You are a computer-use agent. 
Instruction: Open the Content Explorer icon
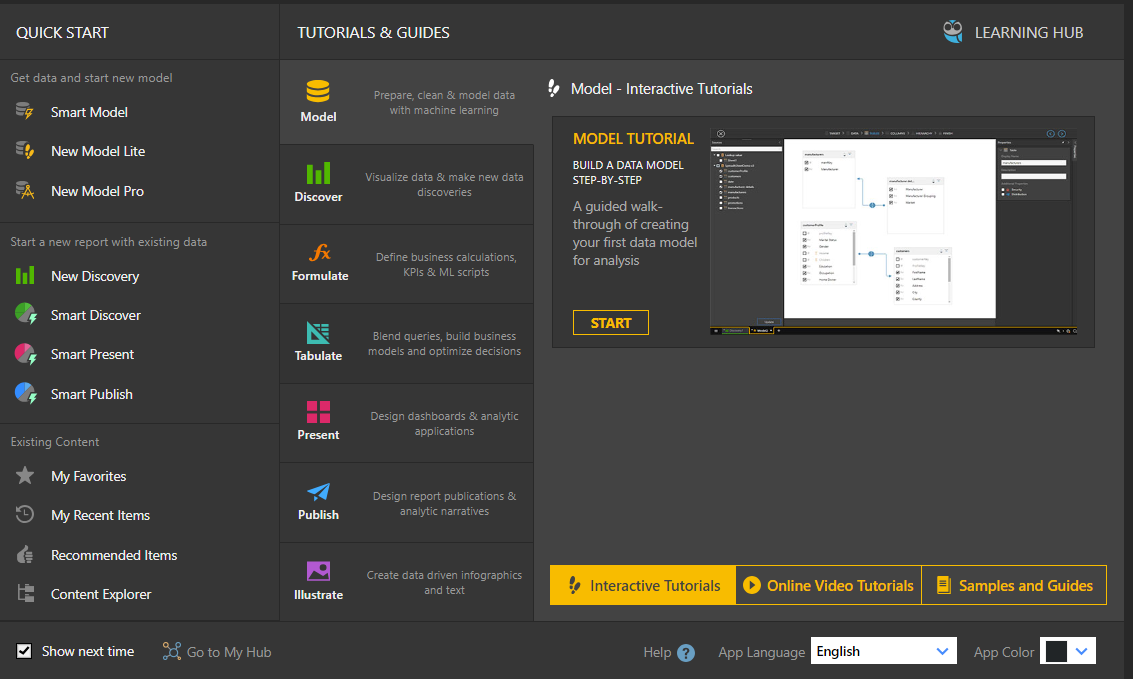click(25, 593)
